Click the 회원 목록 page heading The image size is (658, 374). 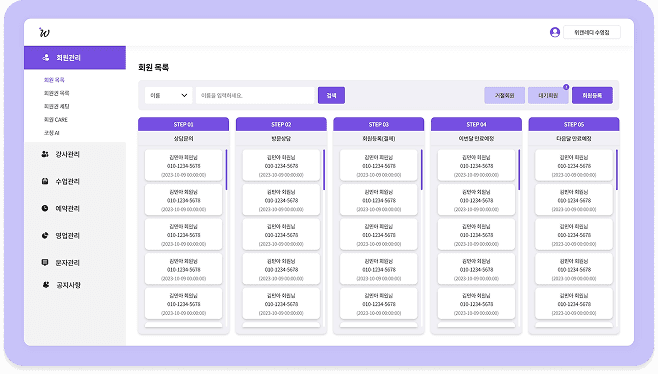point(154,67)
